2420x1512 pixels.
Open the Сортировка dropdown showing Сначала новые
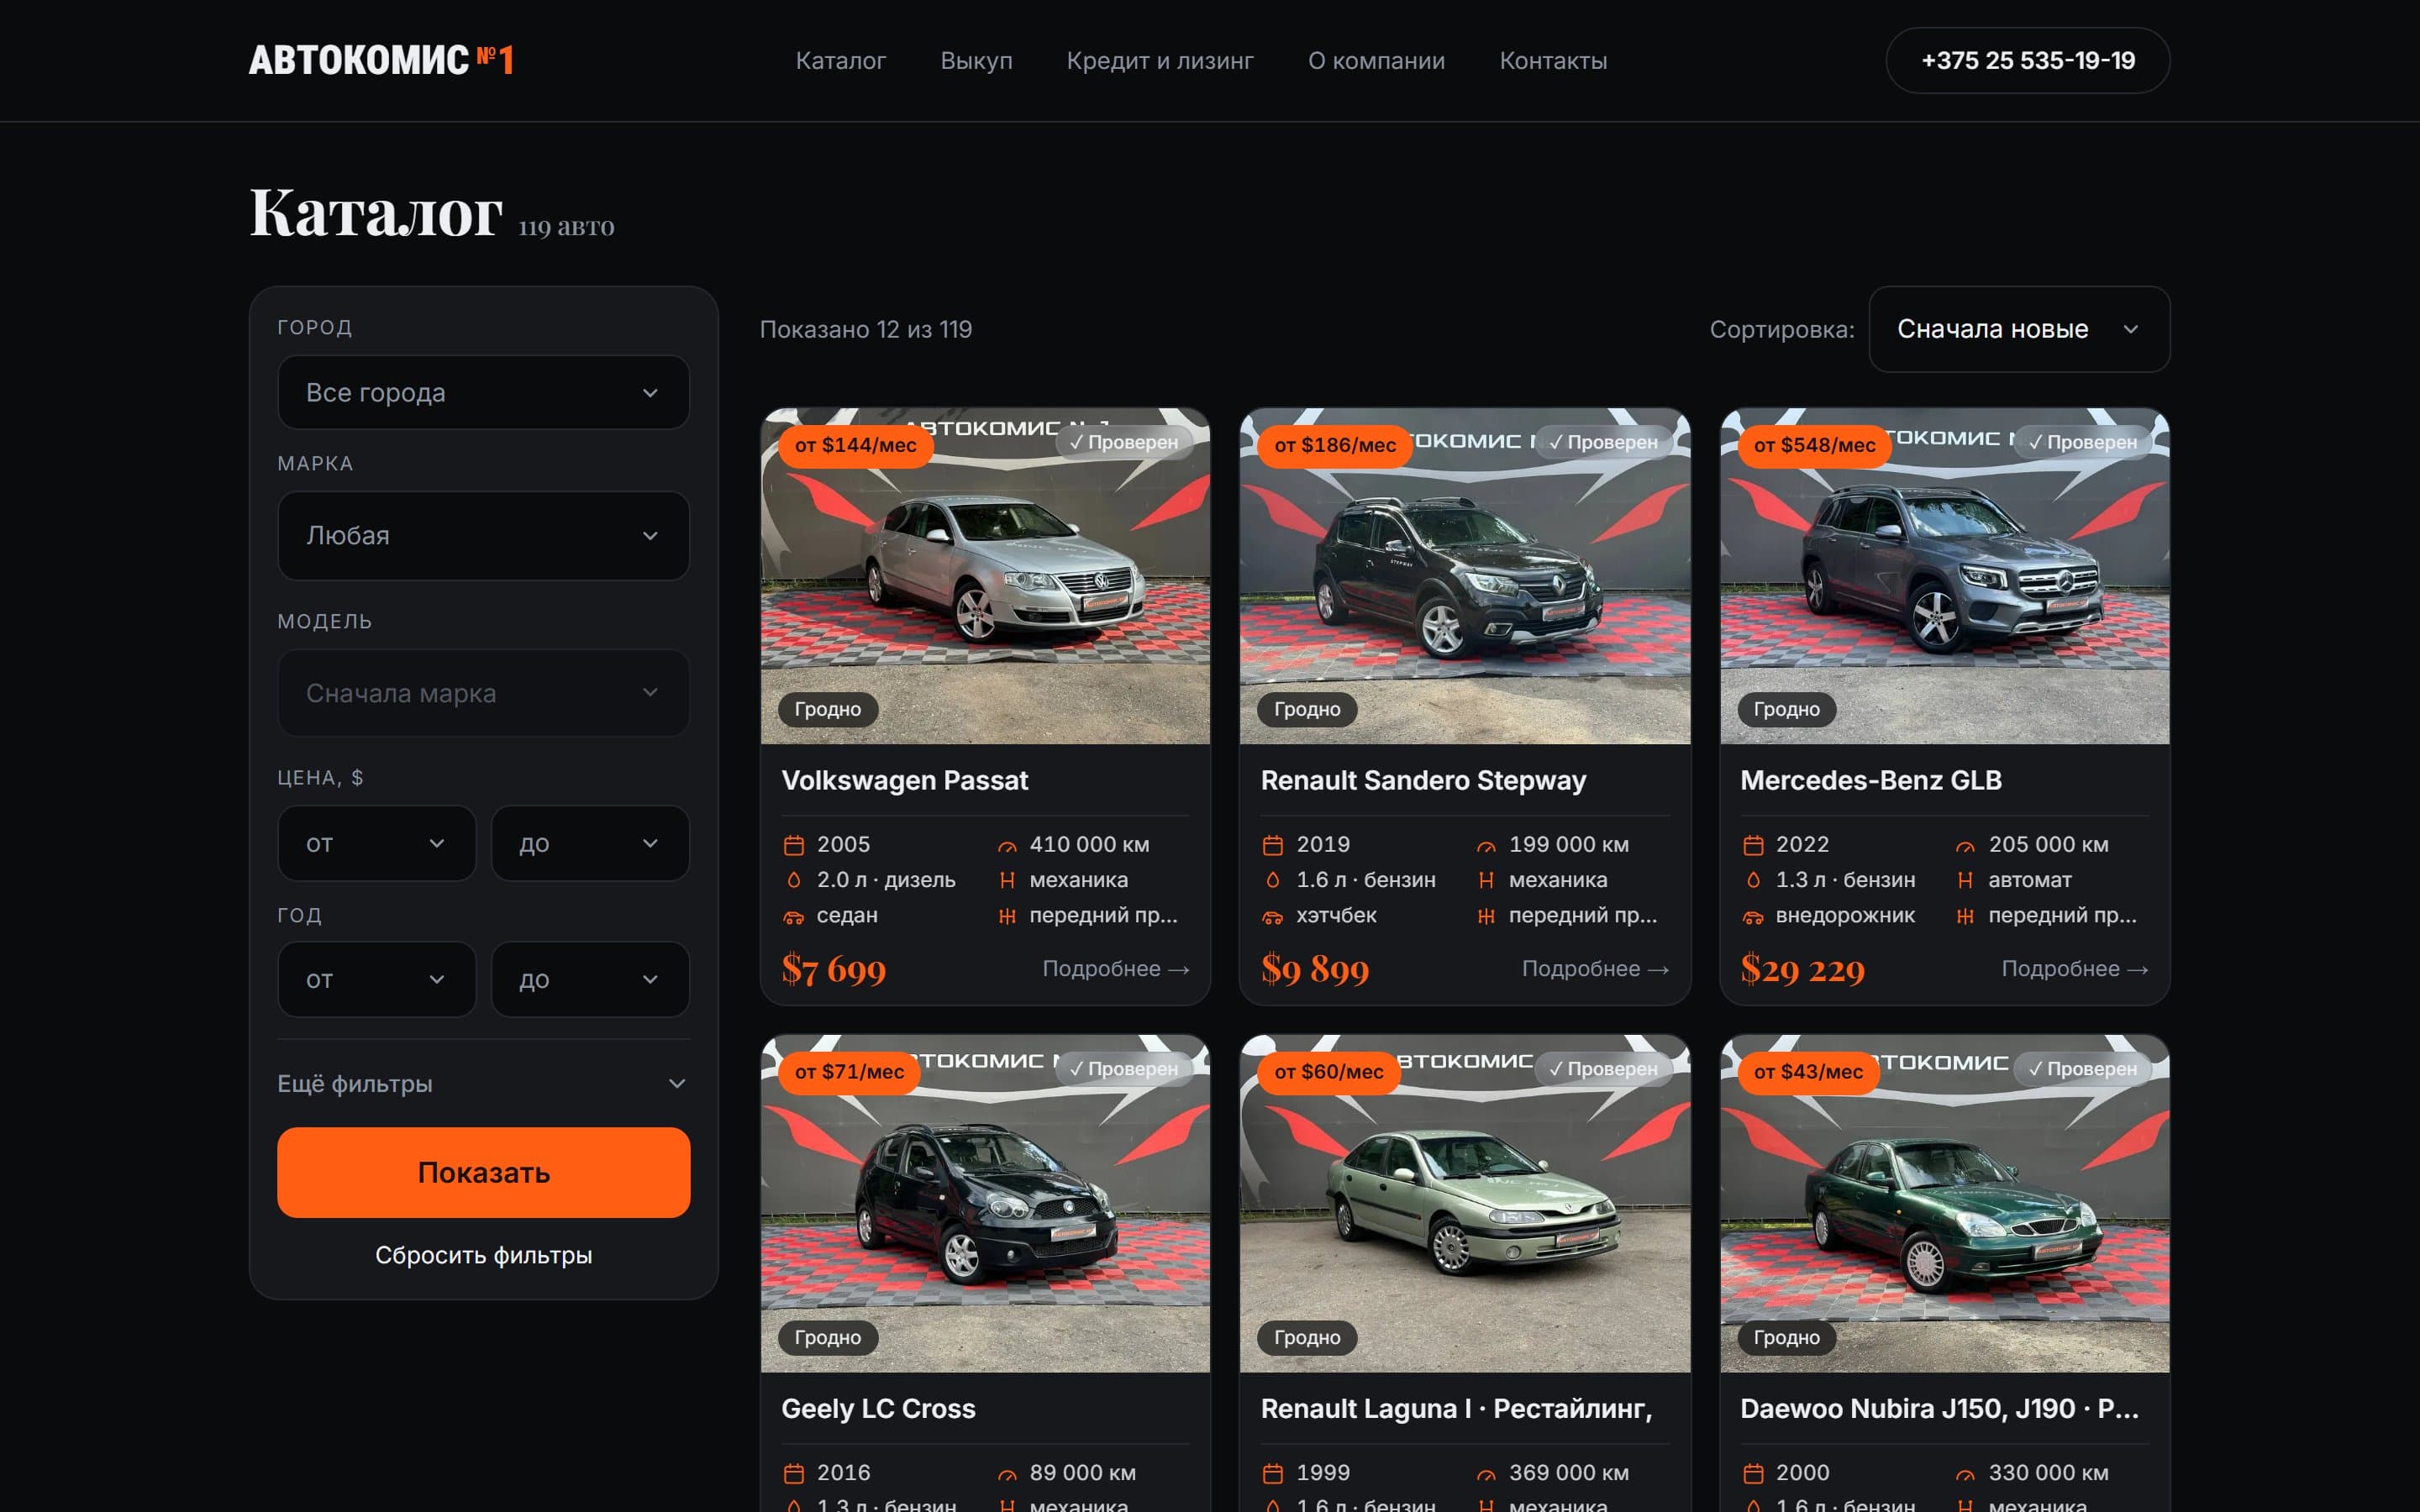(2019, 329)
